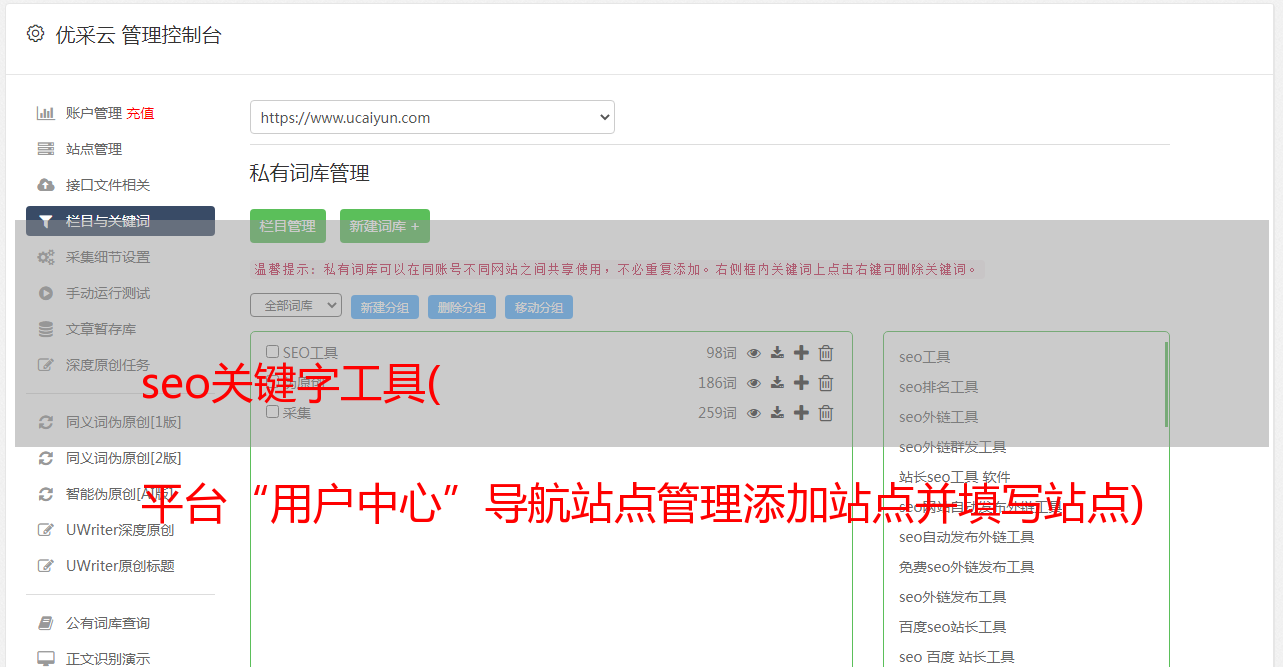Click the keyword list scrollbar thumb
The image size is (1283, 667).
tap(1166, 384)
